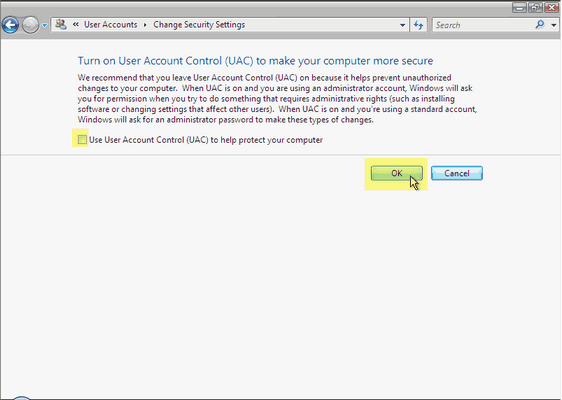
Task: Click the magnifying glass search icon
Action: pos(540,25)
